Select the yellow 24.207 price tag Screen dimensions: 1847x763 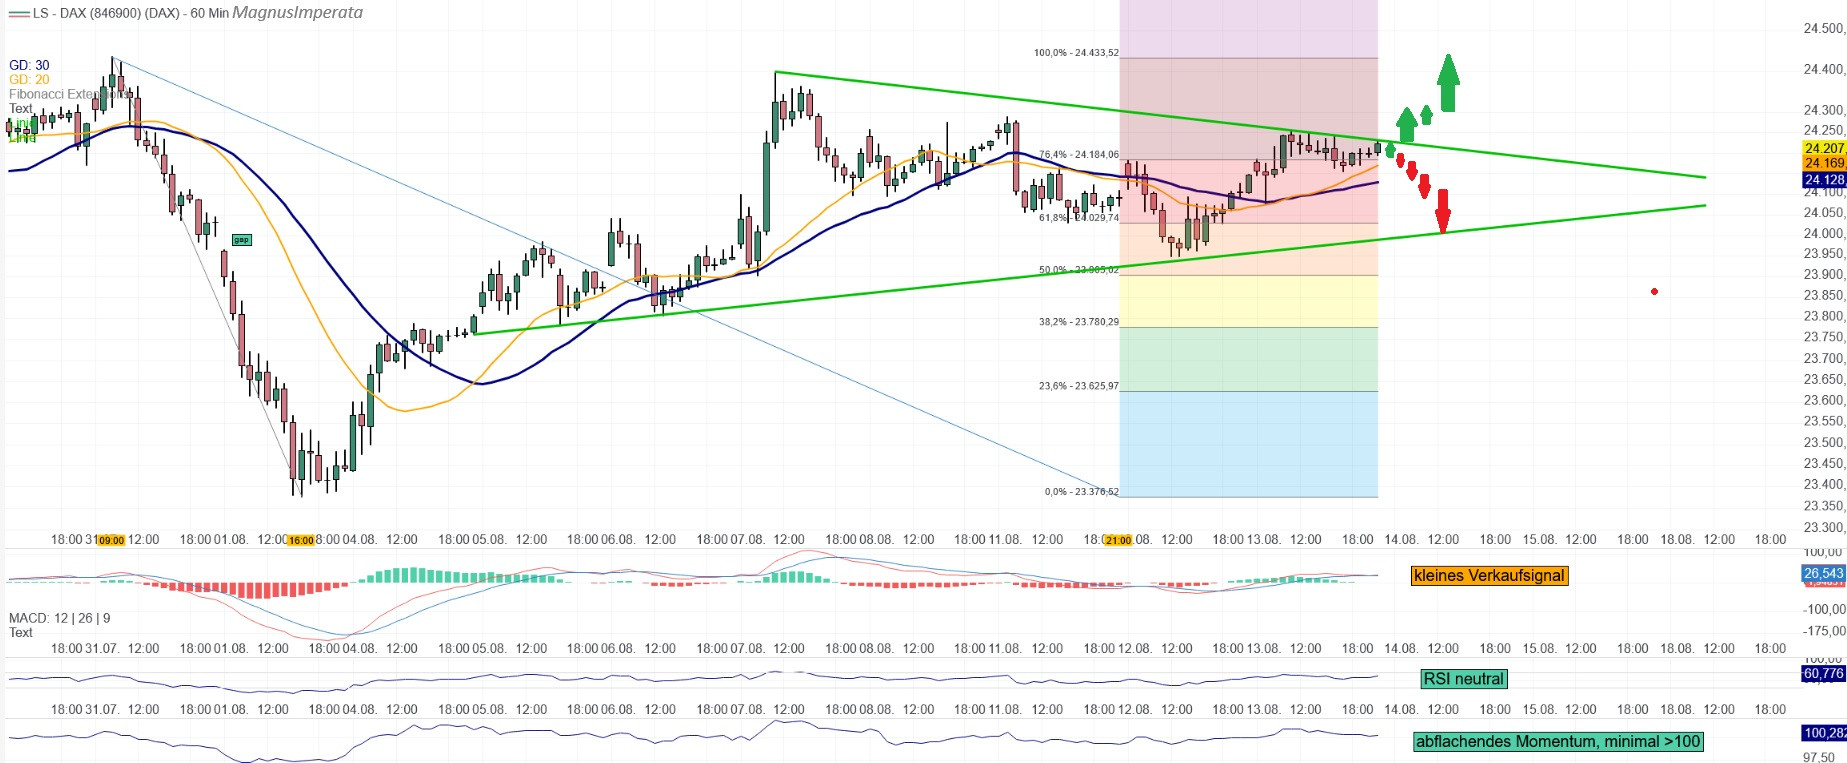[x=1824, y=148]
